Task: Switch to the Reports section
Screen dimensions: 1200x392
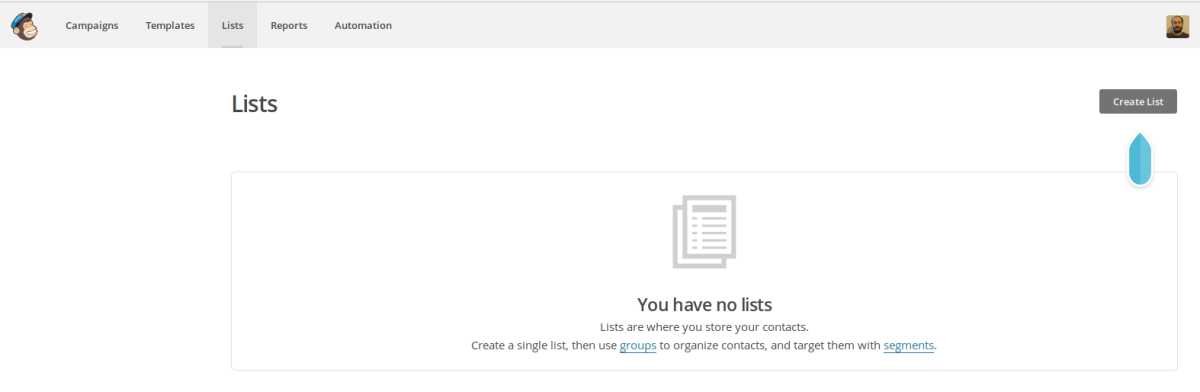Action: (289, 26)
